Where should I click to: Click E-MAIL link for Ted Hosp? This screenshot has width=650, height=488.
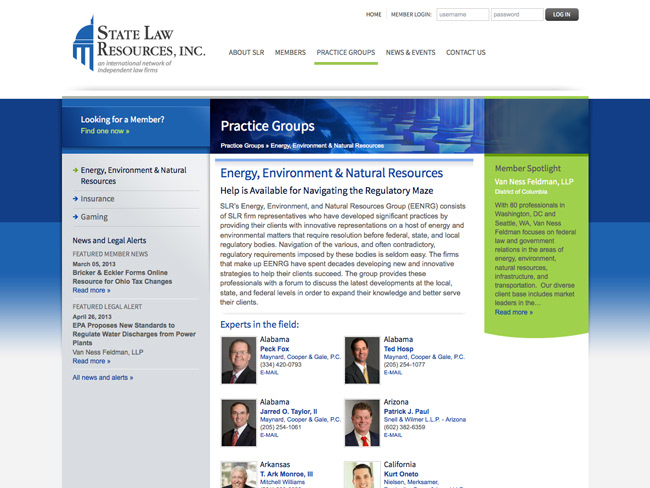393,373
